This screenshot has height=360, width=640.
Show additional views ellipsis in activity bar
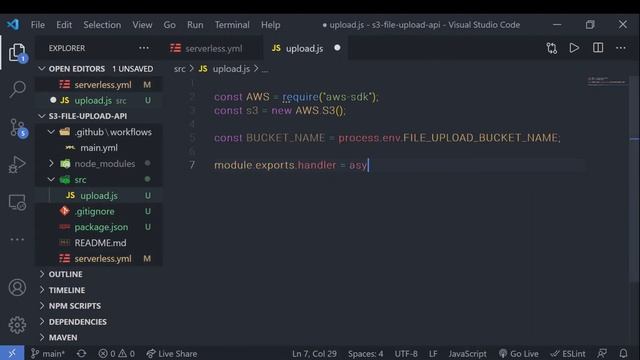click(x=17, y=240)
